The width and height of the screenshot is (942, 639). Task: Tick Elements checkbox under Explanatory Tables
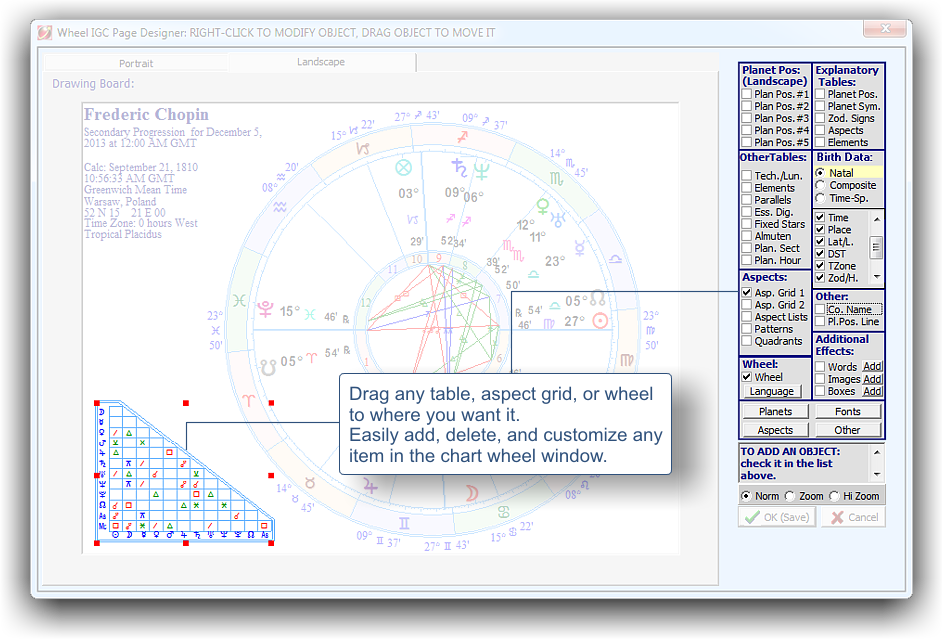pos(820,142)
